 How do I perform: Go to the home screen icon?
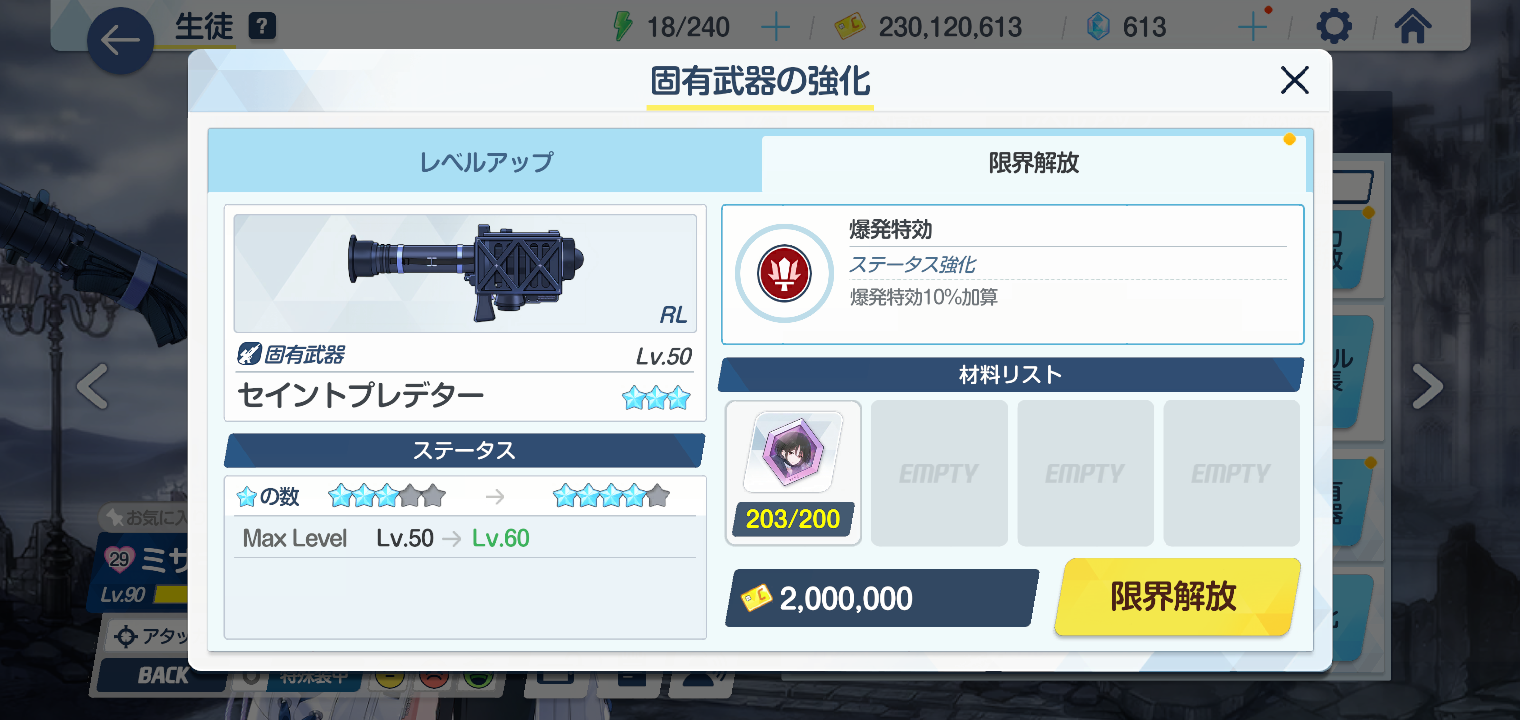click(x=1412, y=26)
